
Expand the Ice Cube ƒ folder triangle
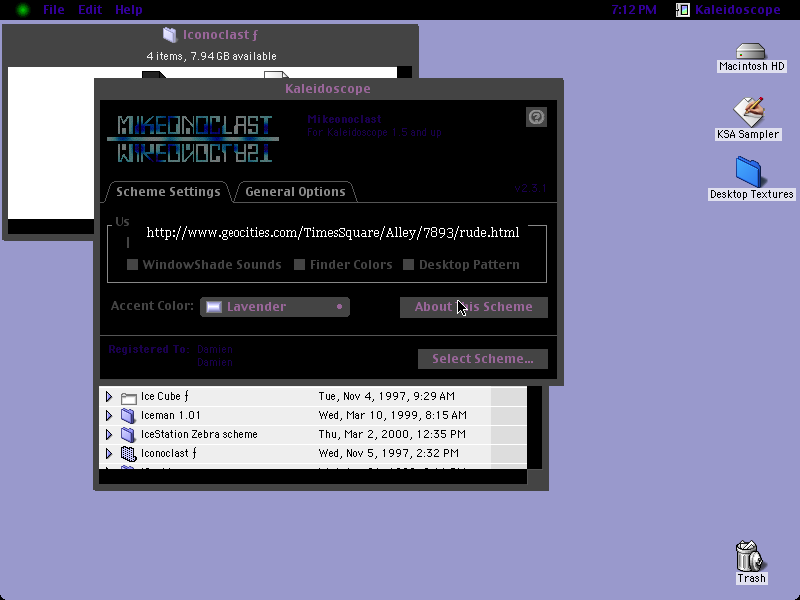click(x=109, y=396)
